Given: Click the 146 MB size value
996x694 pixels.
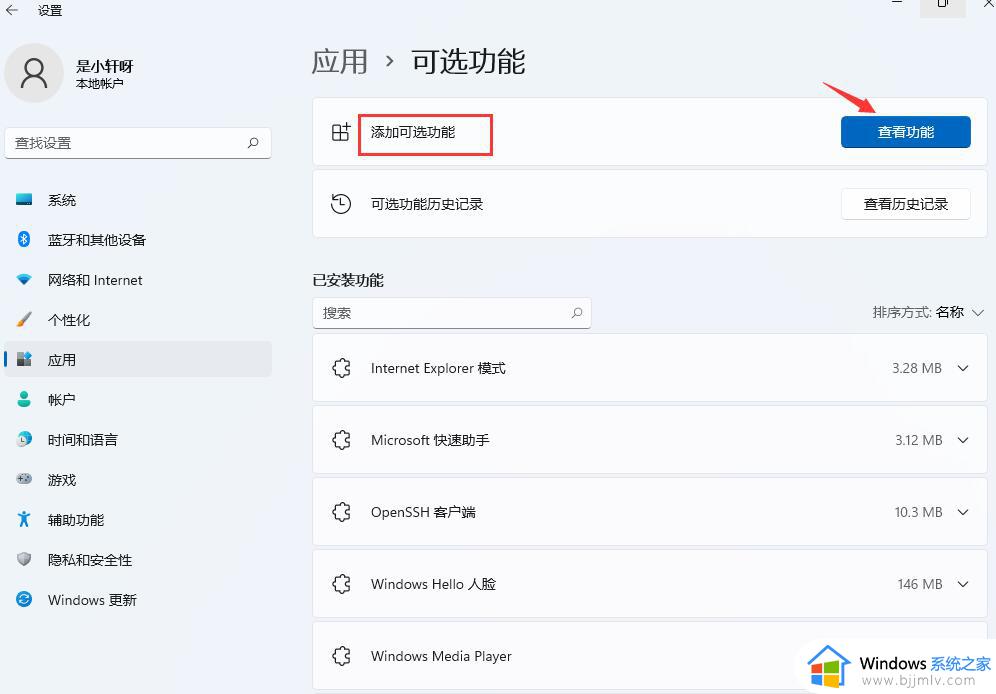Looking at the screenshot, I should [x=920, y=584].
